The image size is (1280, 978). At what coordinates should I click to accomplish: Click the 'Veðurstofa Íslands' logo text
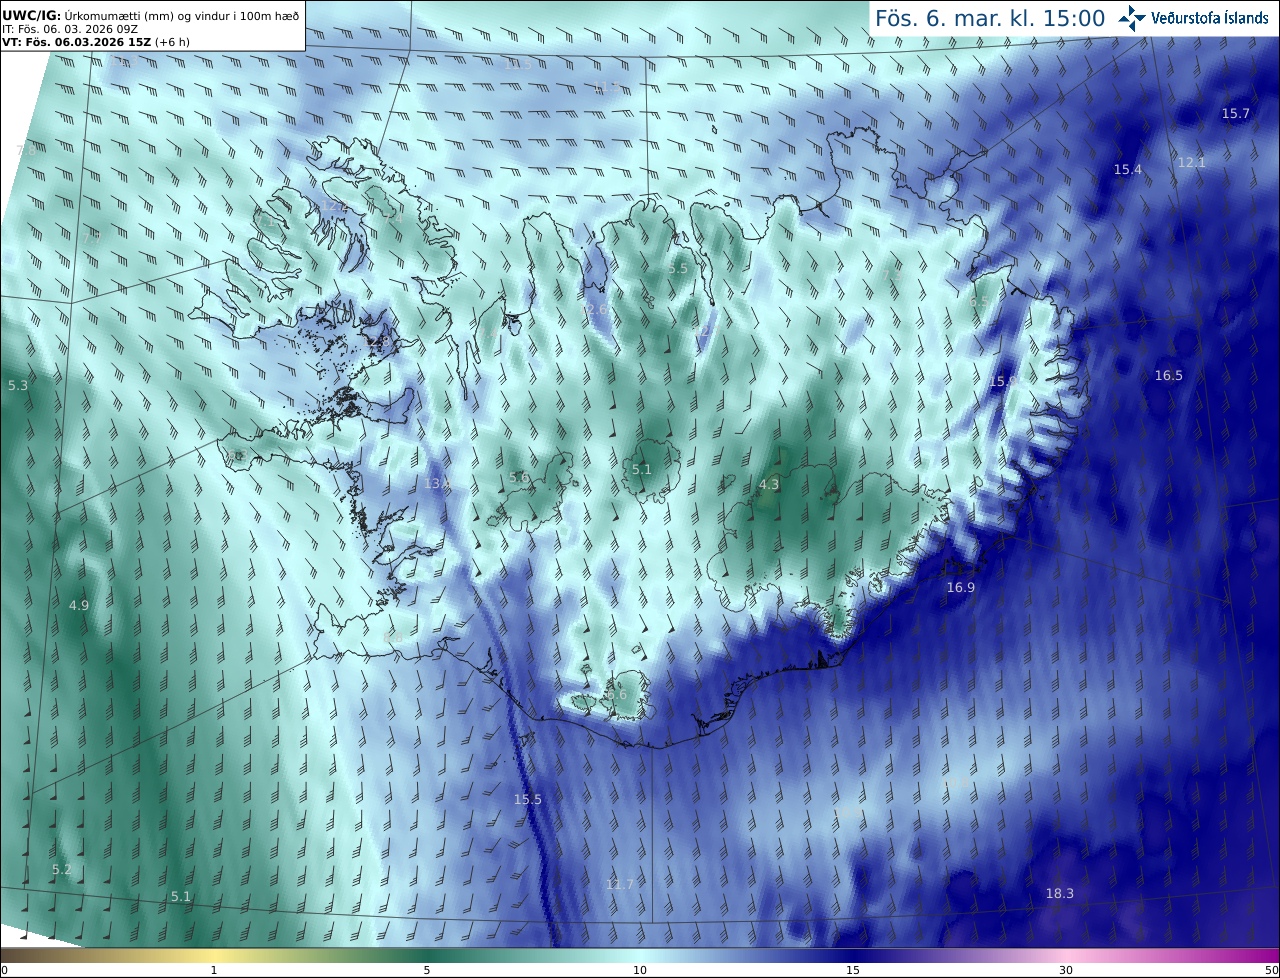pyautogui.click(x=1210, y=18)
